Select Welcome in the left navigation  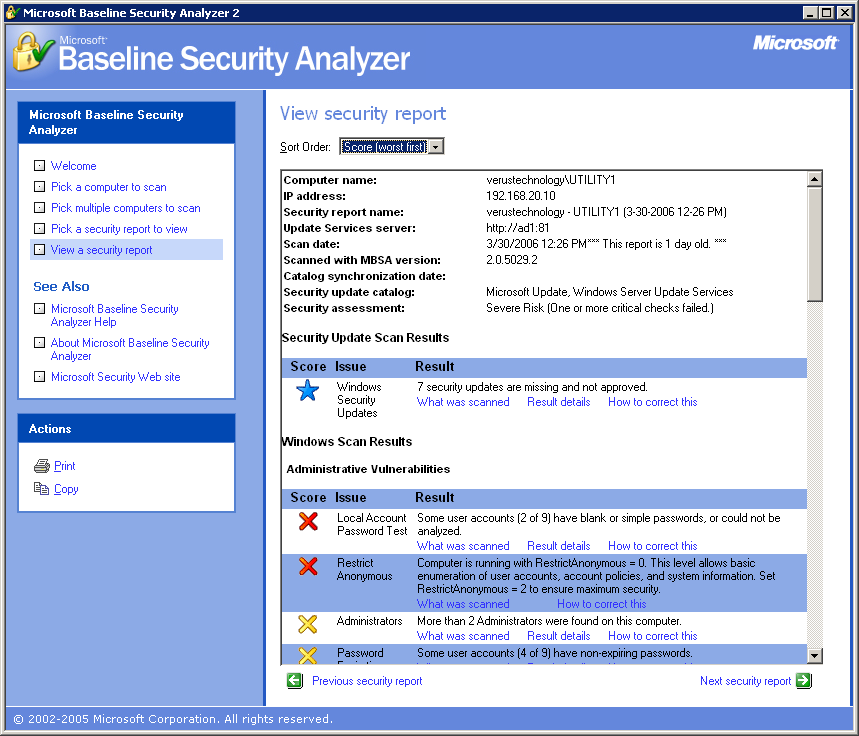(x=73, y=166)
